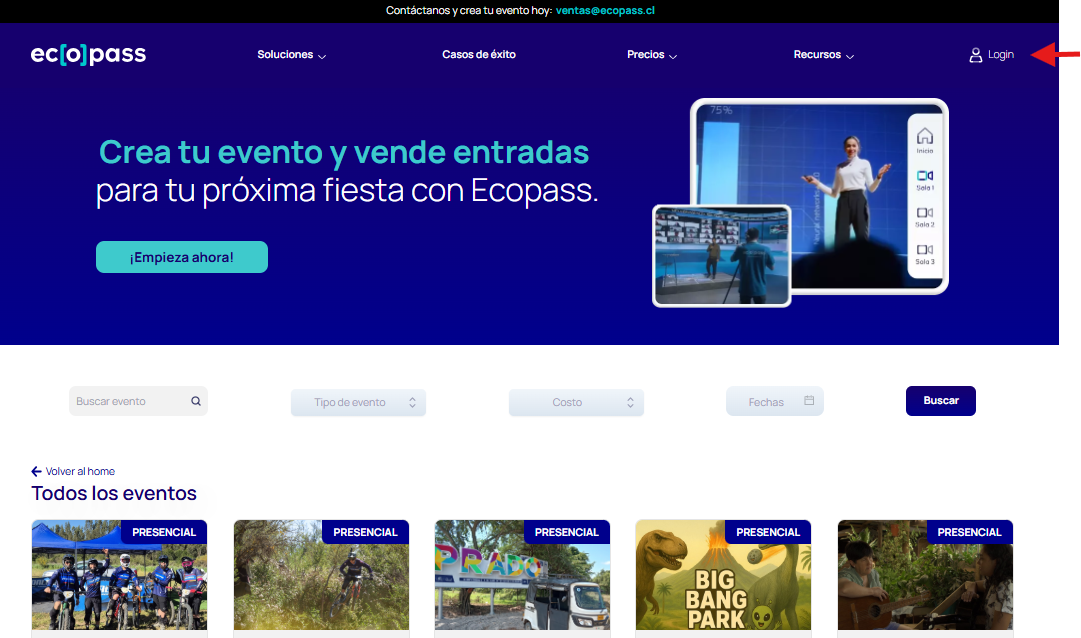Click the back arrow beside Volver al home
This screenshot has height=638, width=1081.
(x=37, y=471)
